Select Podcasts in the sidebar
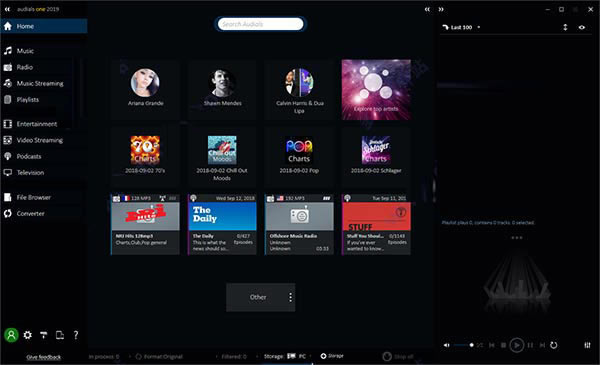 click(x=29, y=156)
